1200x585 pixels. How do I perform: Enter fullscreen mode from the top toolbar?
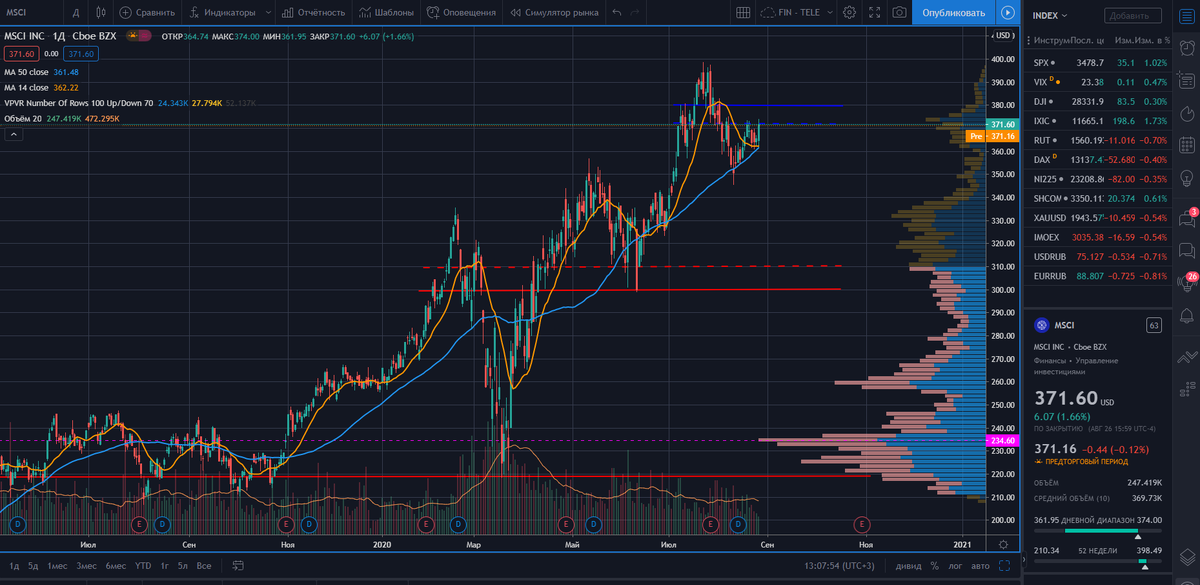click(x=874, y=13)
